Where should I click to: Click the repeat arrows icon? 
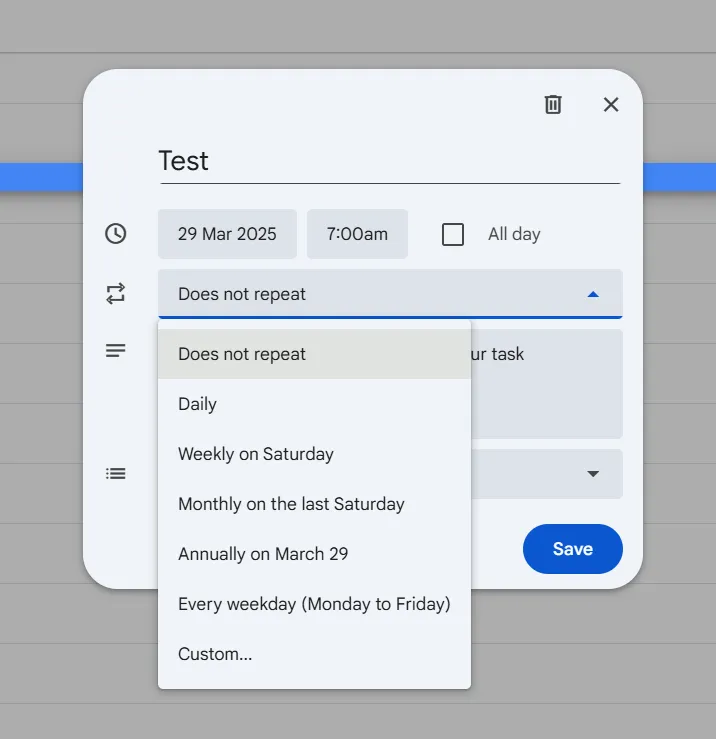click(115, 294)
